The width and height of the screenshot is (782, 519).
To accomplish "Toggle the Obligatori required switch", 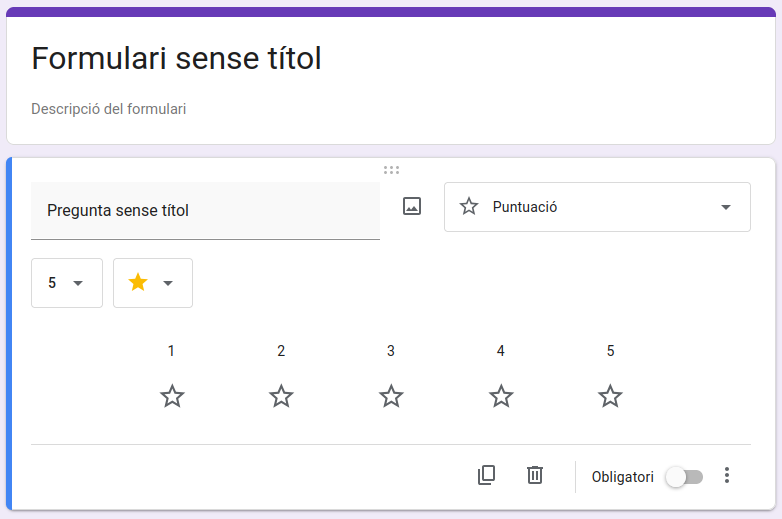I will (x=685, y=477).
